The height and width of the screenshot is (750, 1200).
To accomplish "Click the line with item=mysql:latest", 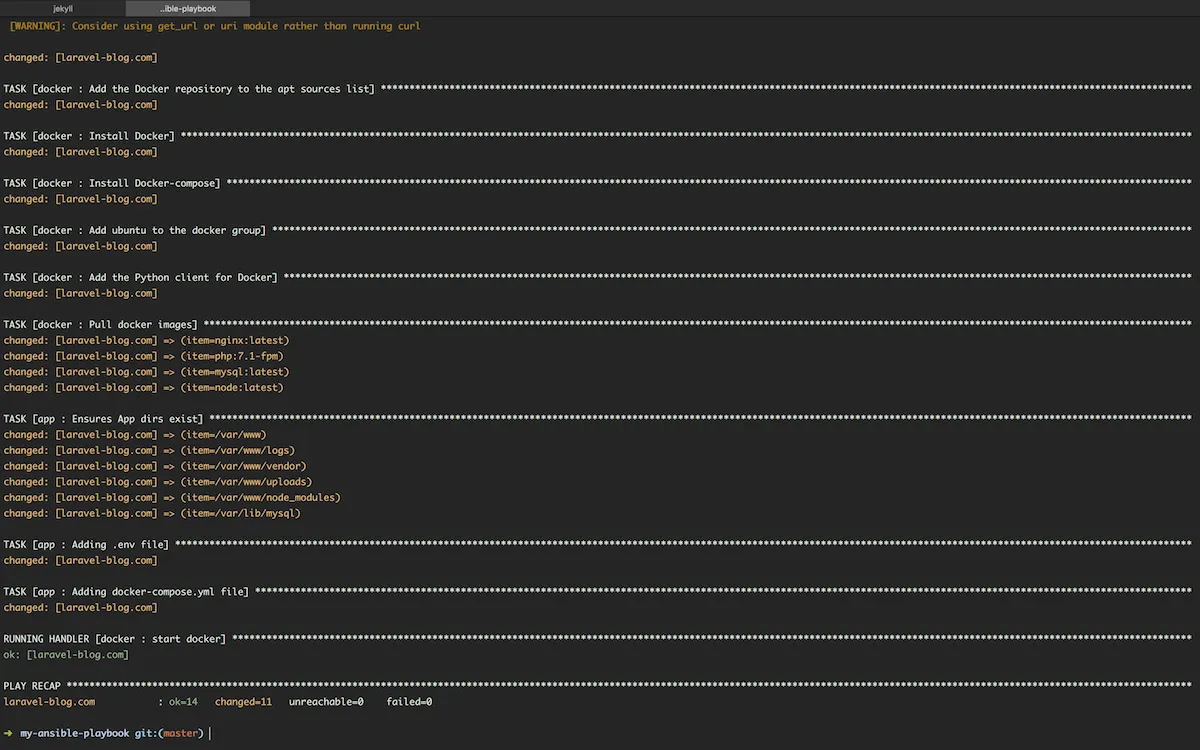I will point(146,372).
